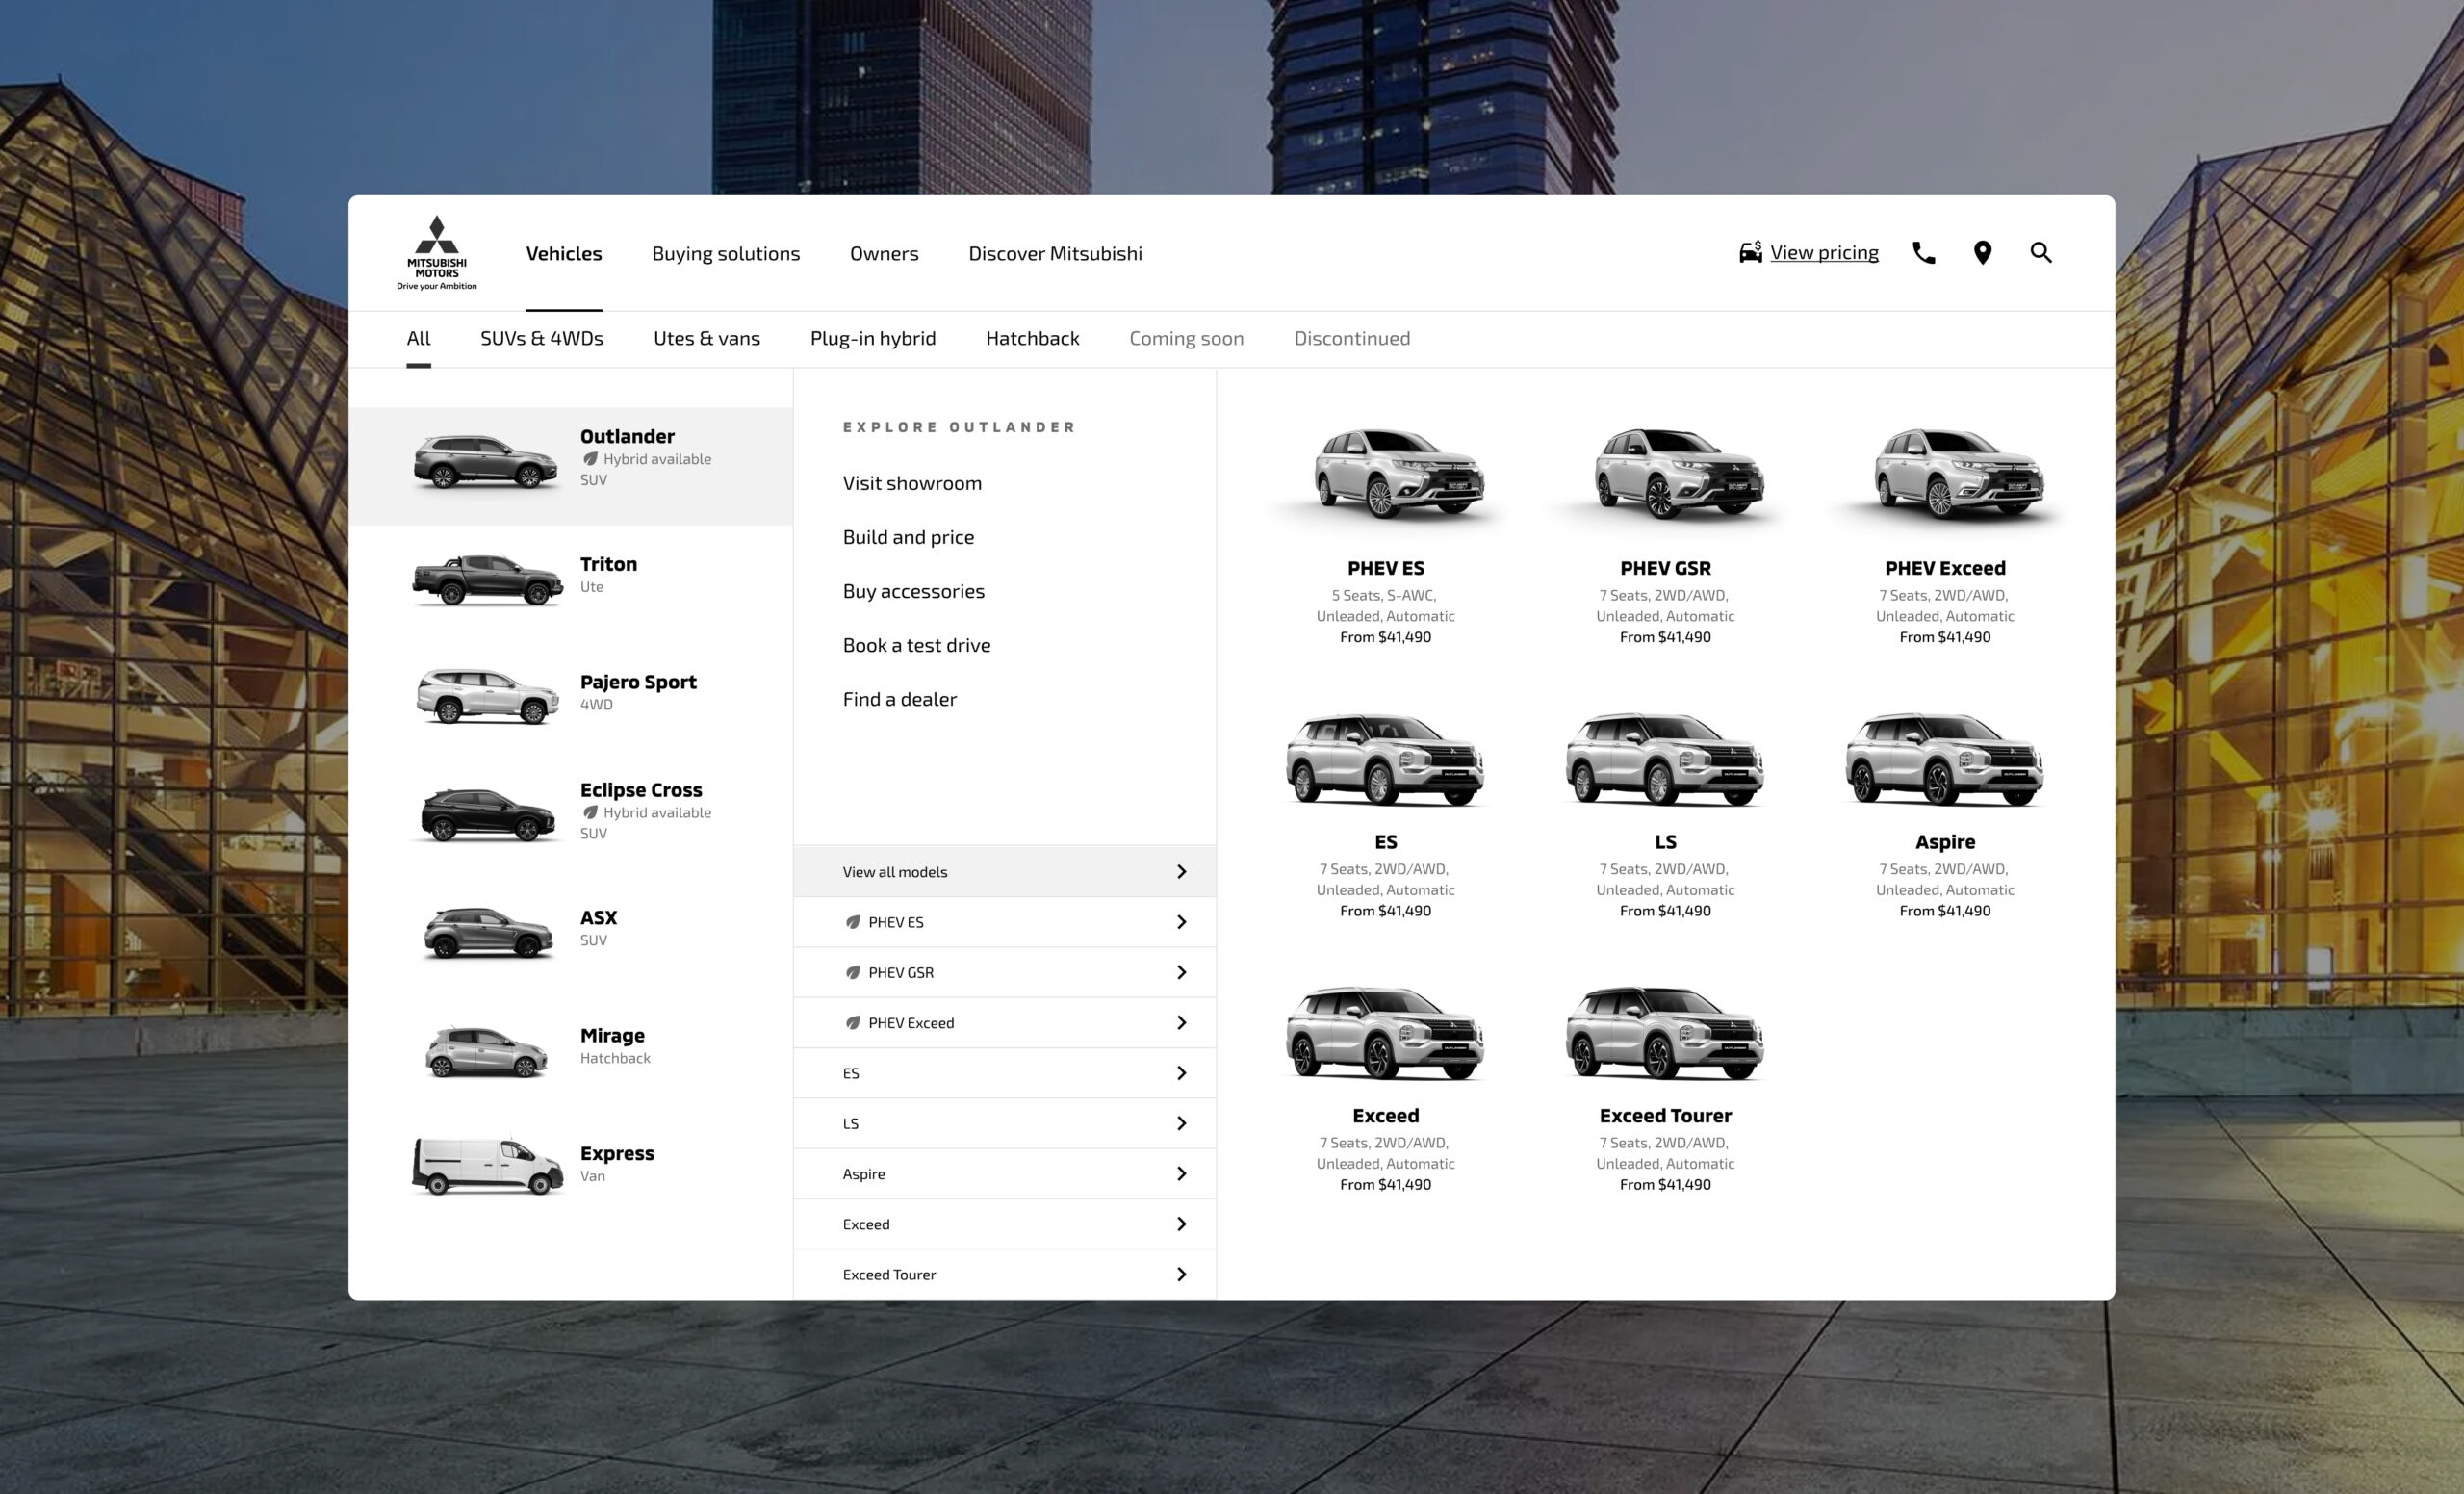Click hybrid leaf icon on PHEV GSR row
The image size is (2464, 1494).
852,972
